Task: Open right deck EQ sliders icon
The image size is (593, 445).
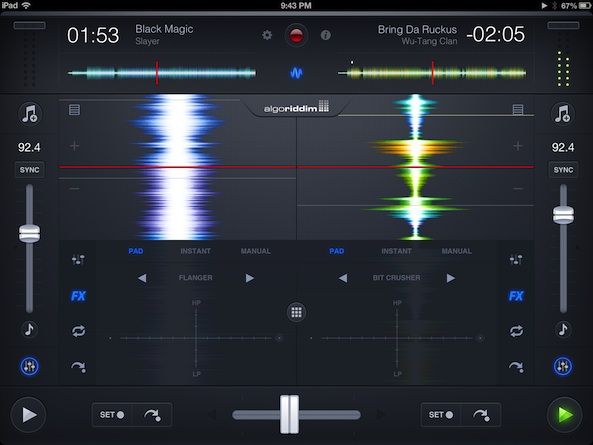Action: pyautogui.click(x=516, y=259)
